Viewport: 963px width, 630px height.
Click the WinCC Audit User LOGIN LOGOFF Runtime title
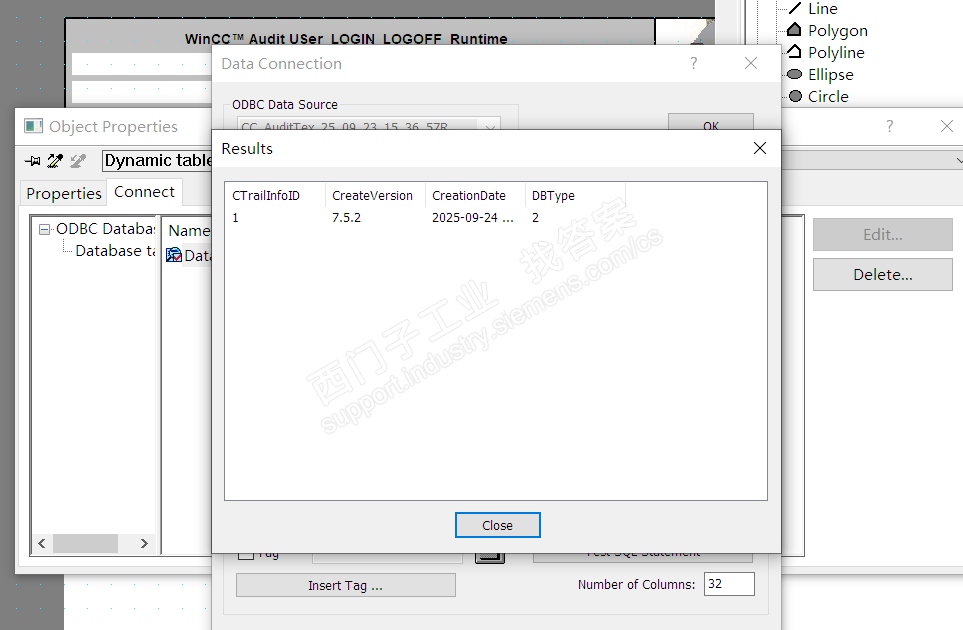(x=346, y=39)
